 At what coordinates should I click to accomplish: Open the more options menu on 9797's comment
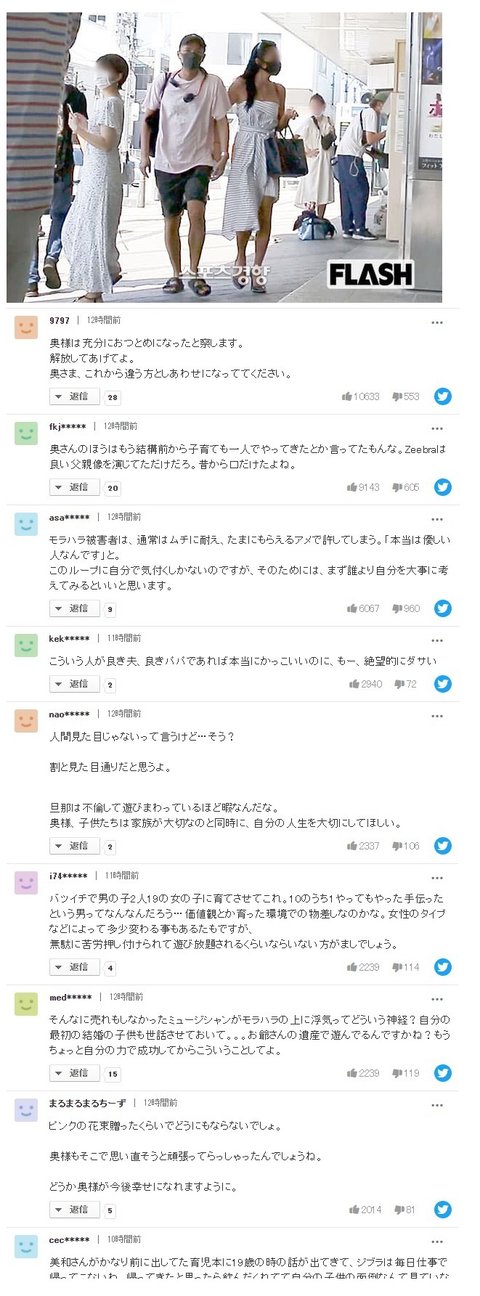[x=437, y=322]
